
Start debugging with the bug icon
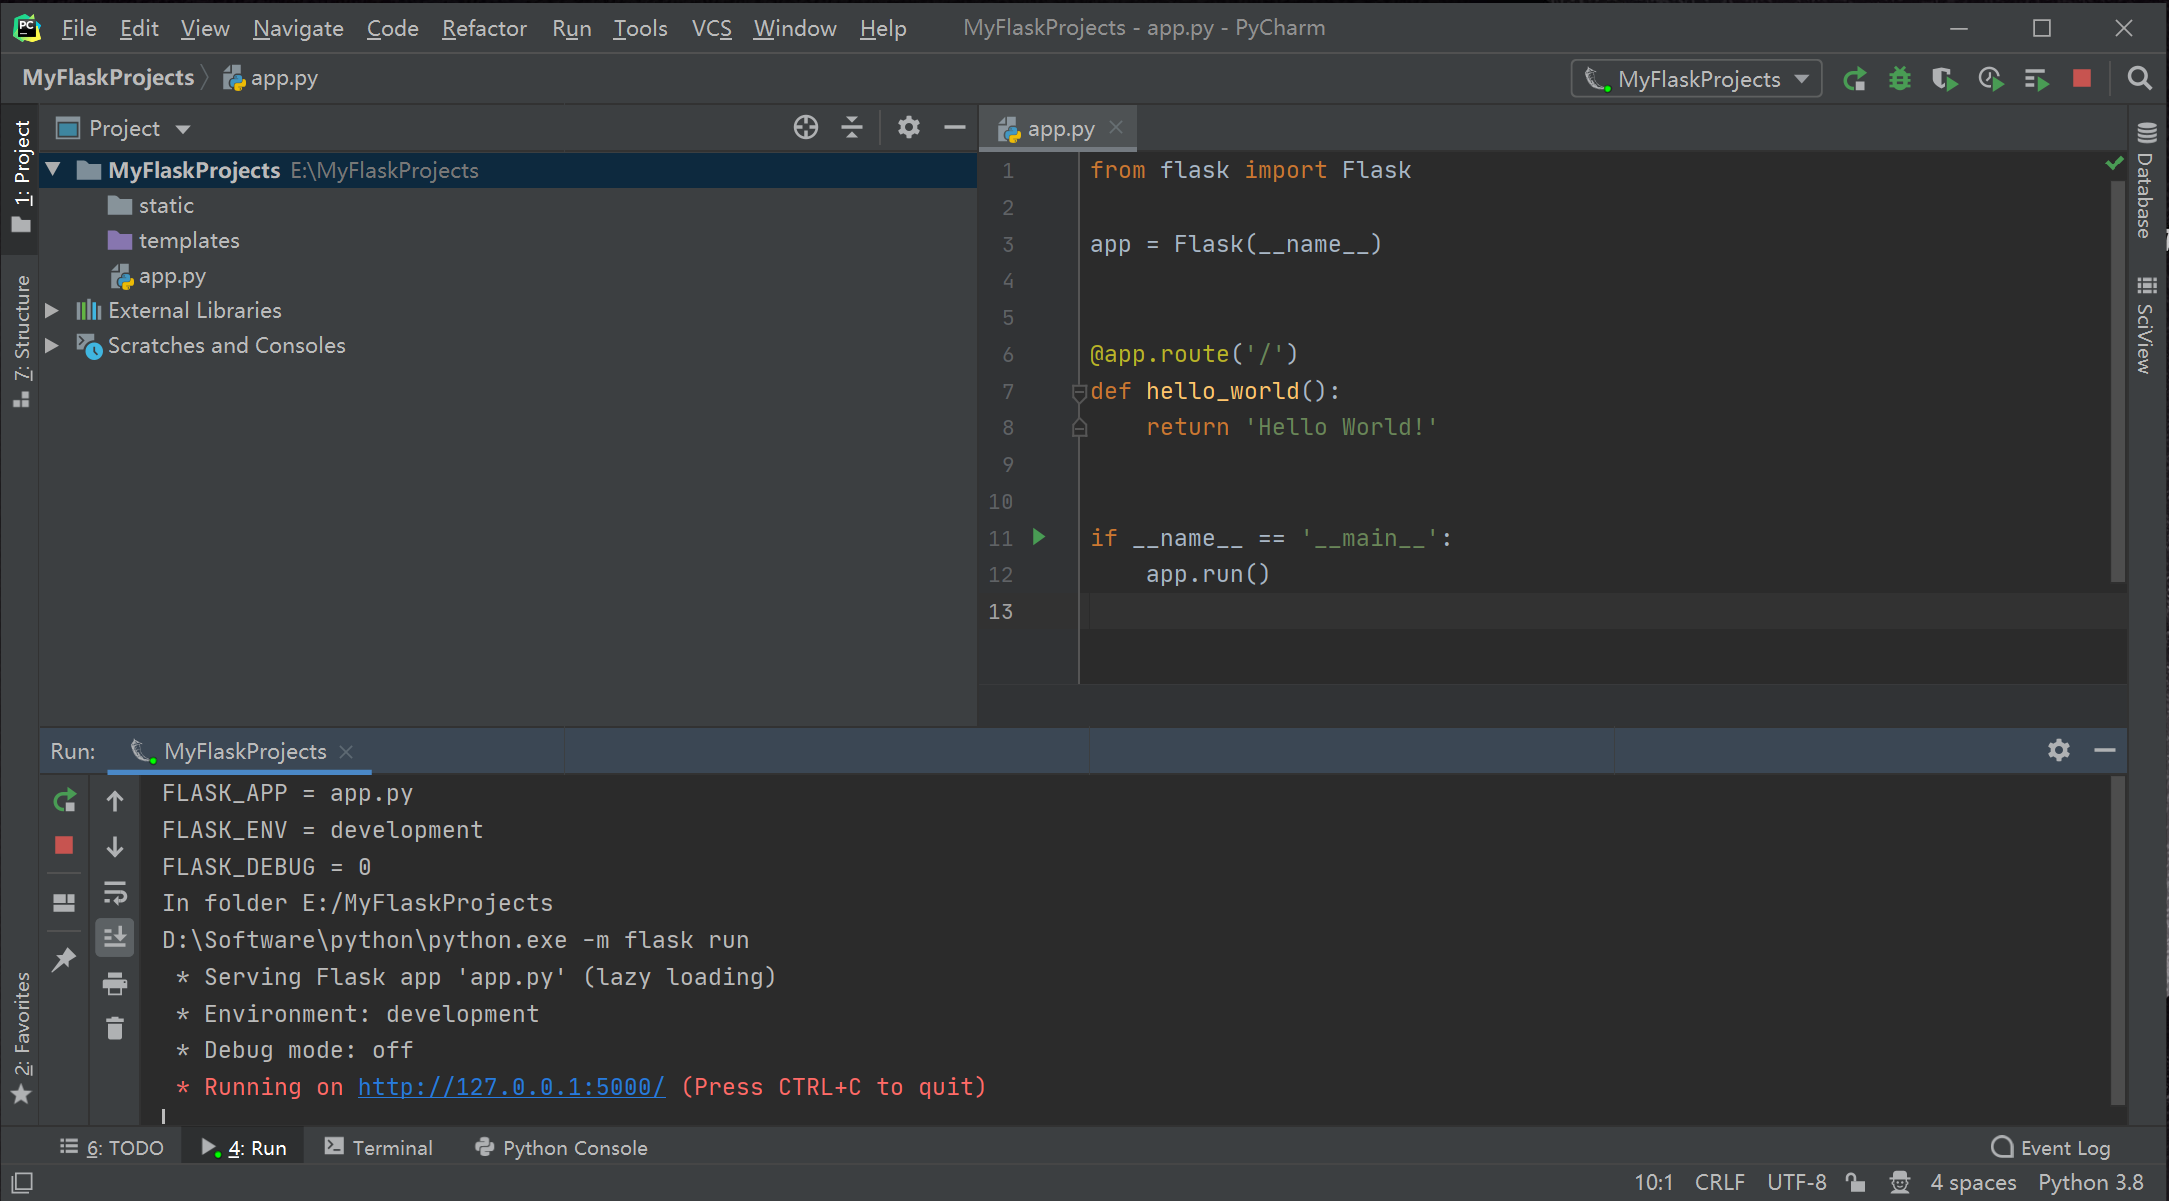(1899, 79)
